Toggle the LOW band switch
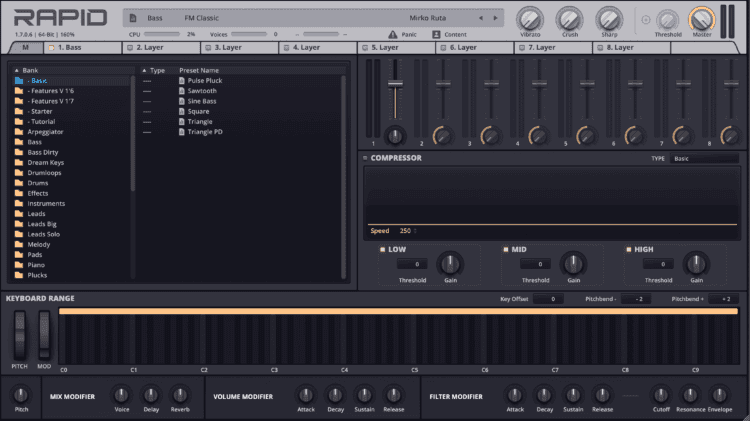Viewport: 750px width, 421px height. coord(382,249)
